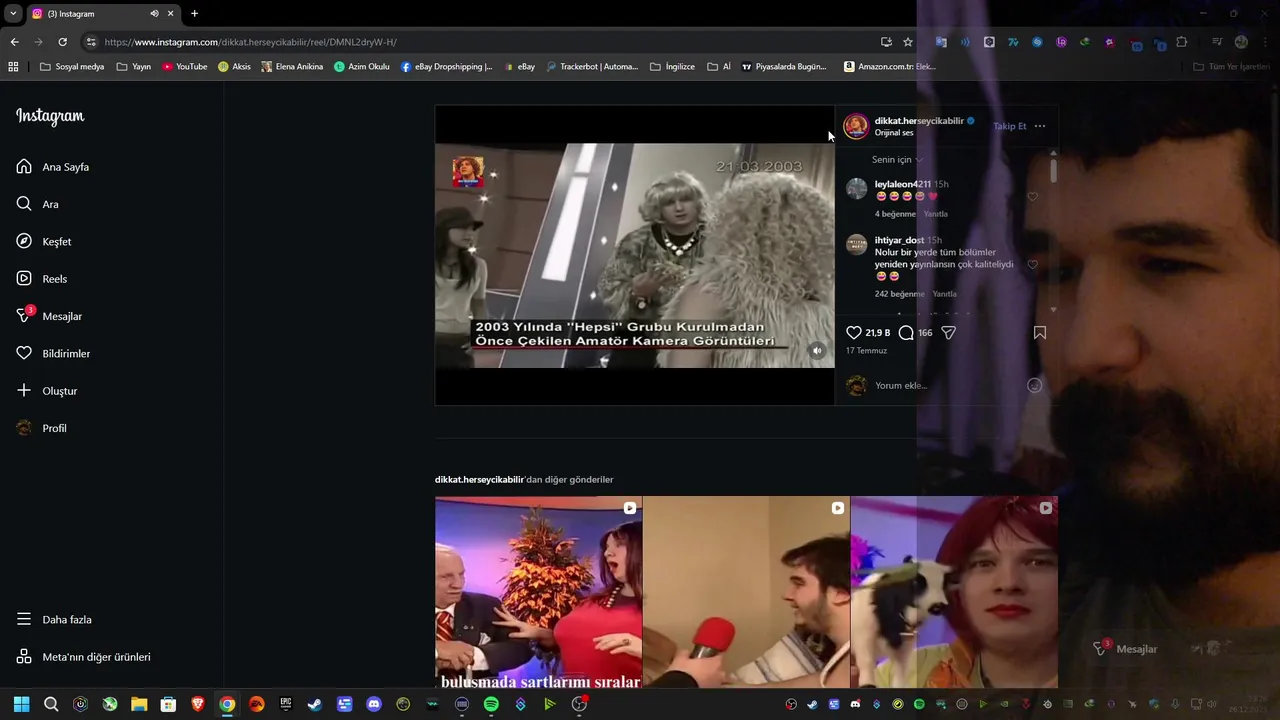Open Instagram home via Ana Sayfa
Viewport: 1280px width, 720px height.
(53, 167)
